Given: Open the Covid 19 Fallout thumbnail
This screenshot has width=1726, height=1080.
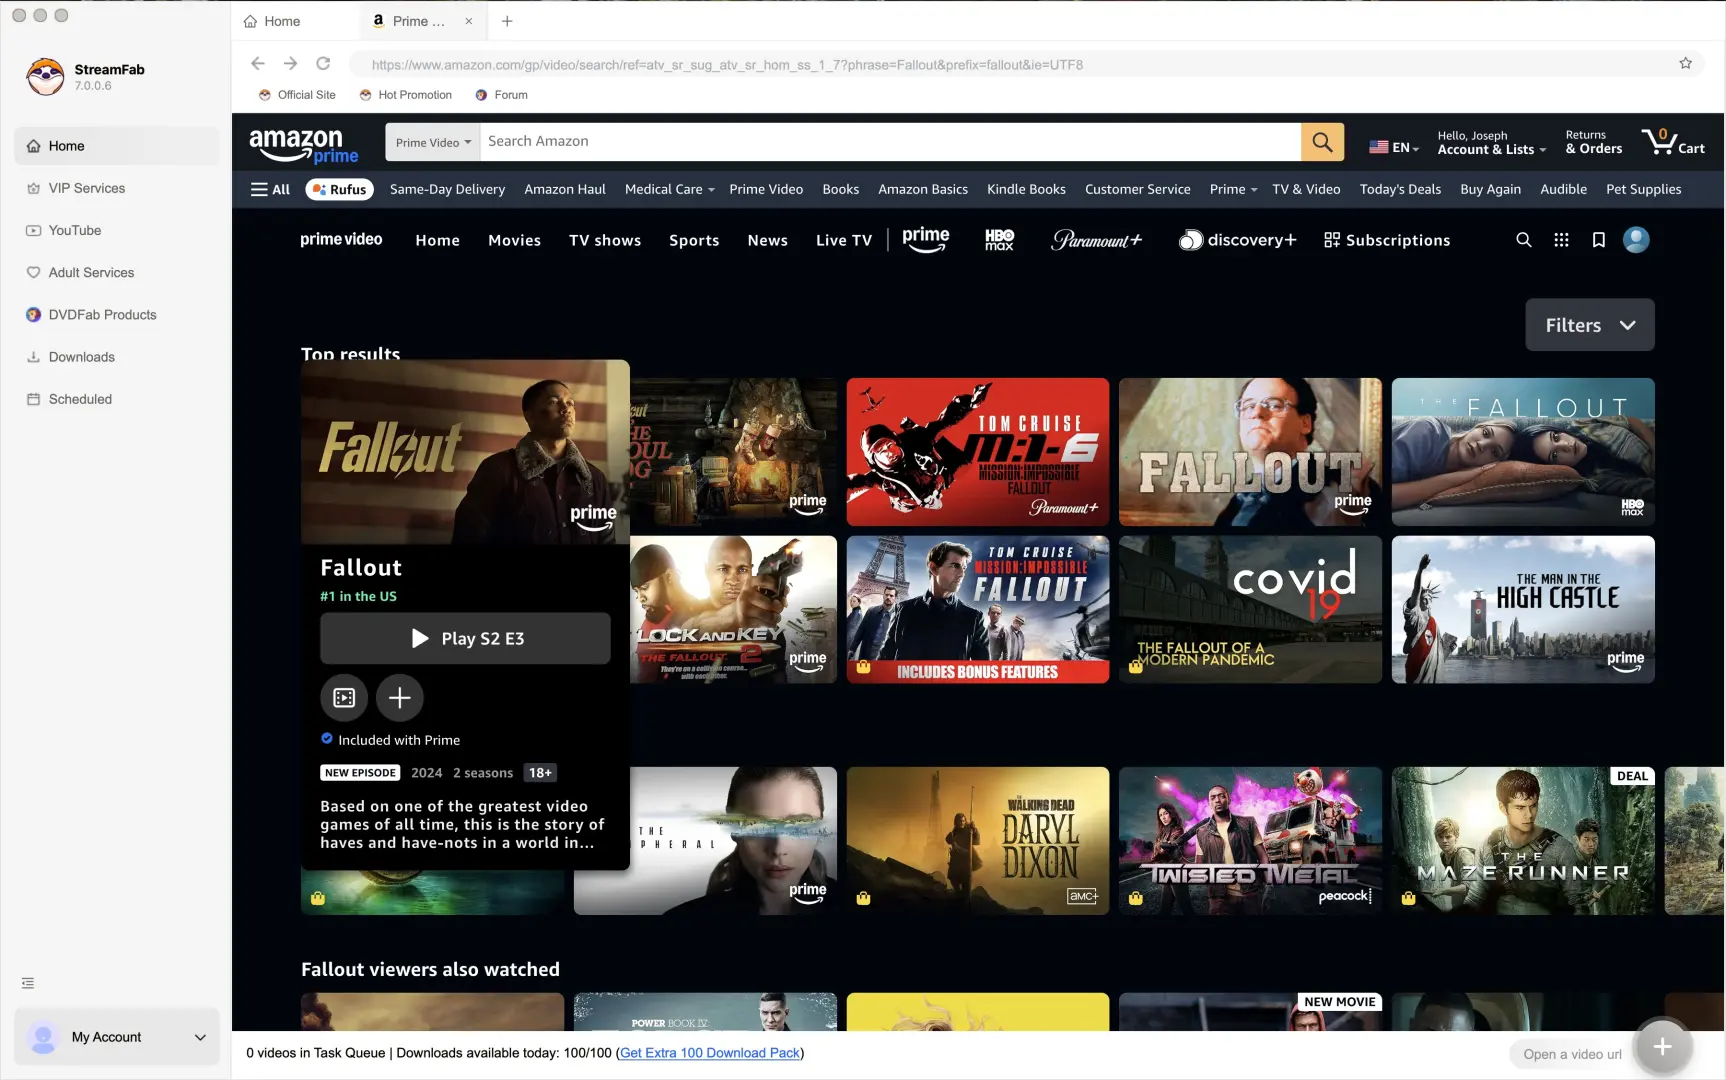Looking at the screenshot, I should (1250, 610).
